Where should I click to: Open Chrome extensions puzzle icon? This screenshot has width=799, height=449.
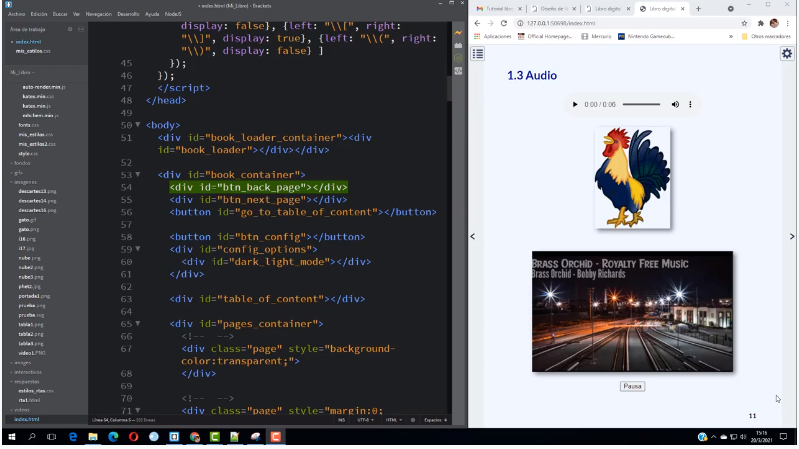coord(760,23)
